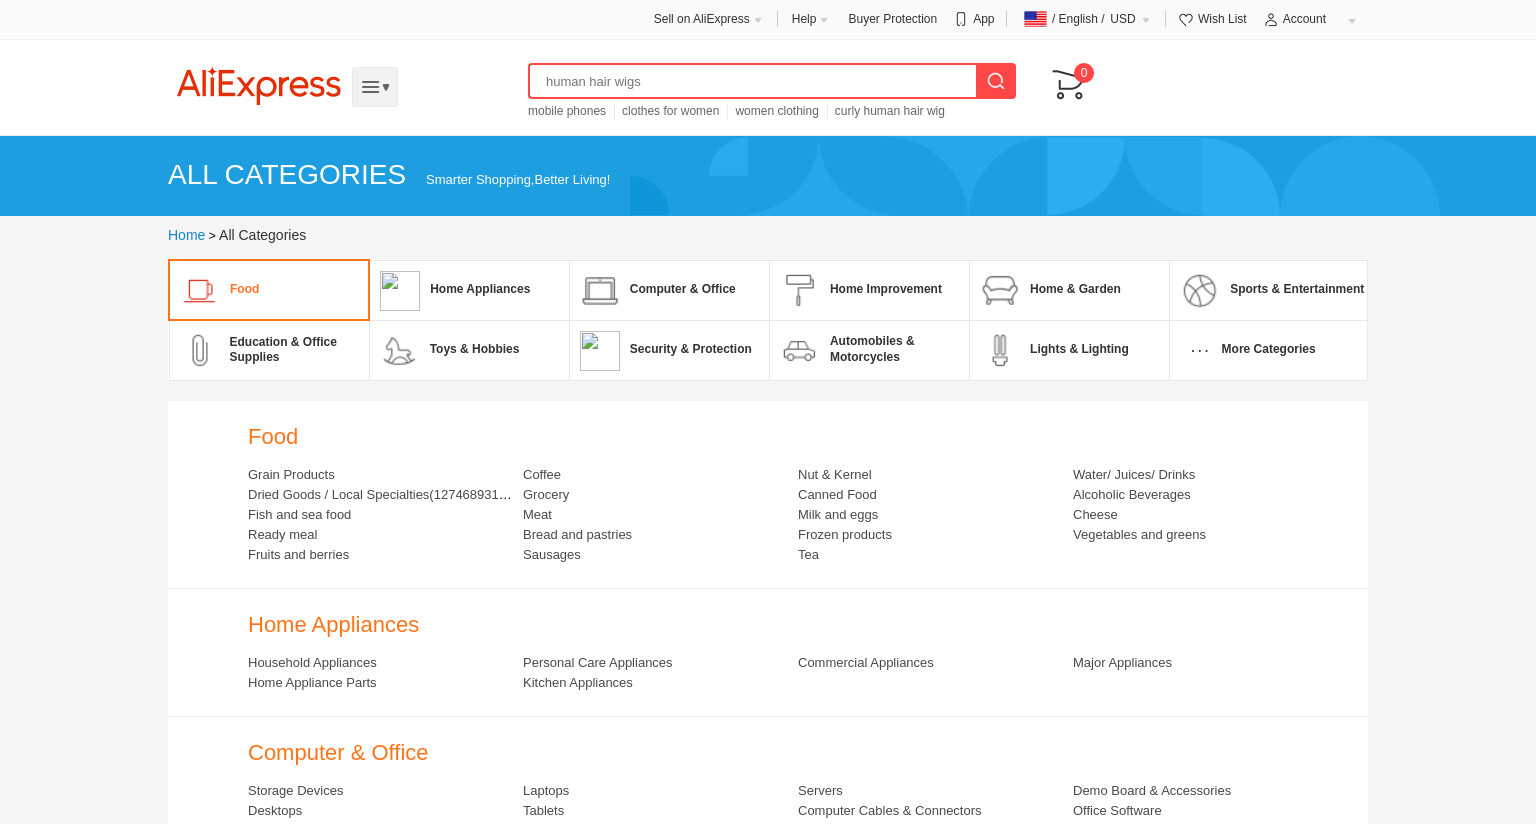Click the Home Appliances image icon
This screenshot has width=1536, height=824.
(x=400, y=291)
